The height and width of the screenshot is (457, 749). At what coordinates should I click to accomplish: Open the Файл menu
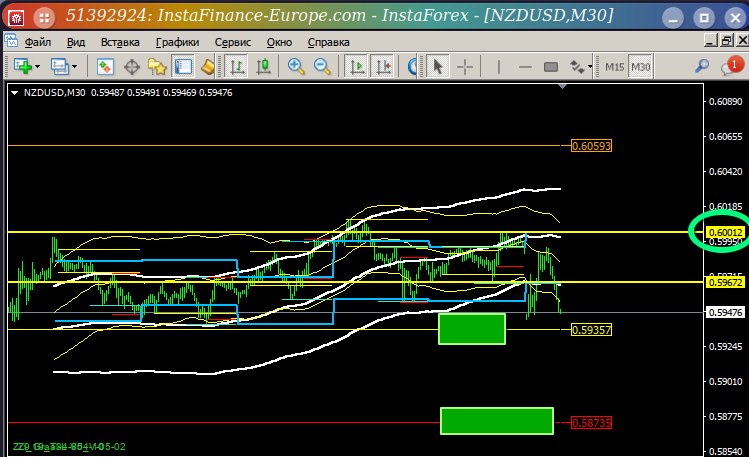click(38, 42)
